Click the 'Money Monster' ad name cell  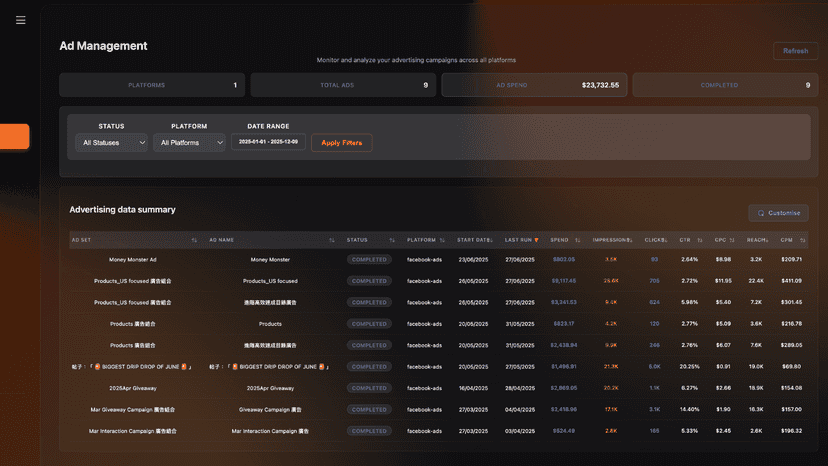270,260
